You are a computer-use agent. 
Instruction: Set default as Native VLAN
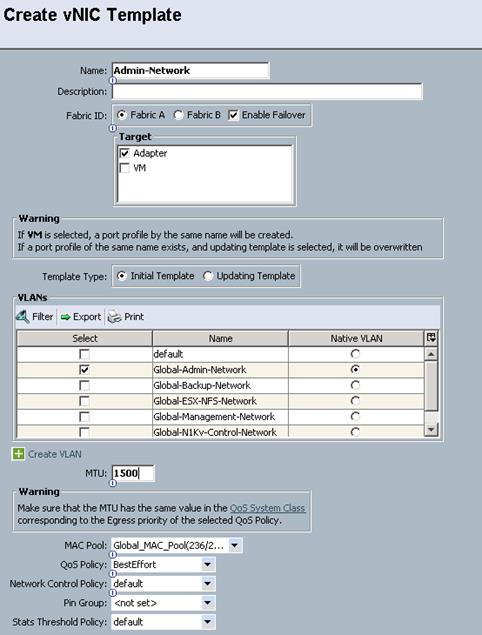pyautogui.click(x=355, y=354)
